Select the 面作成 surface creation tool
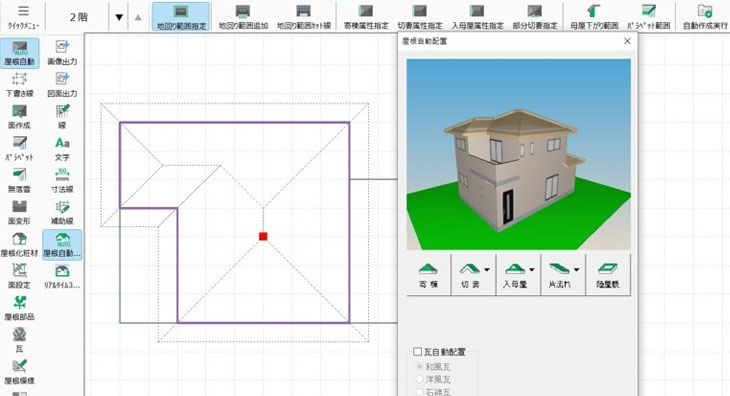This screenshot has width=730, height=396. 20,117
